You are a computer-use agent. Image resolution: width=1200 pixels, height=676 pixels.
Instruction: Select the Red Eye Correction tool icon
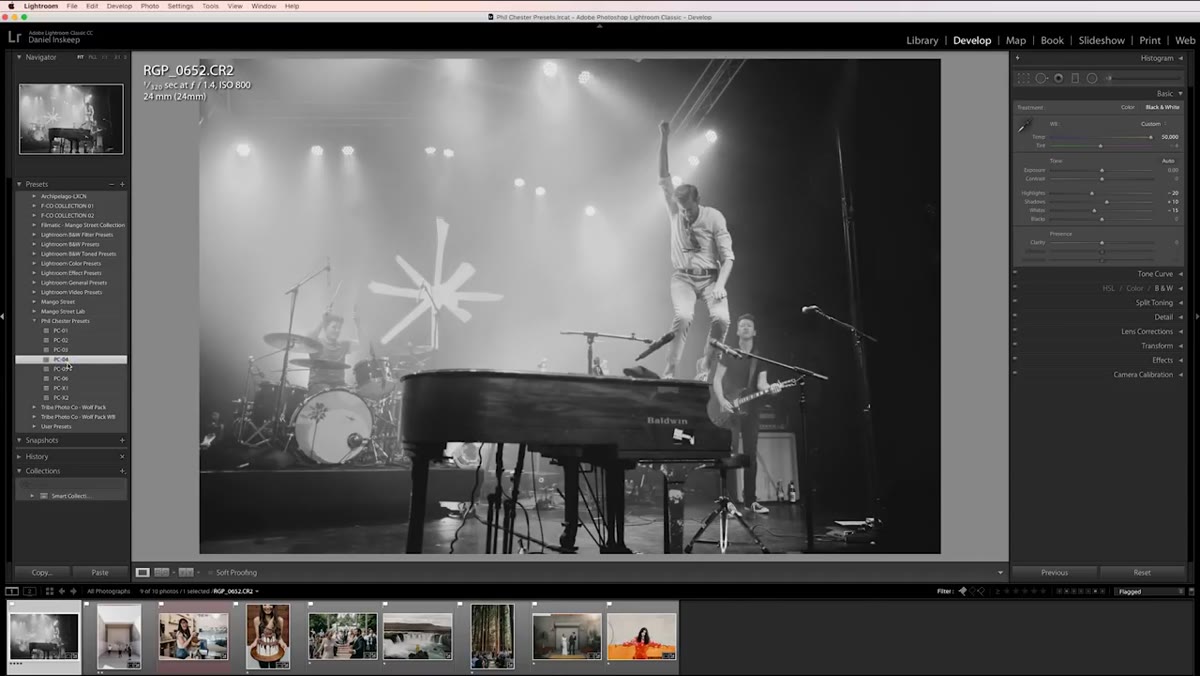click(1058, 78)
